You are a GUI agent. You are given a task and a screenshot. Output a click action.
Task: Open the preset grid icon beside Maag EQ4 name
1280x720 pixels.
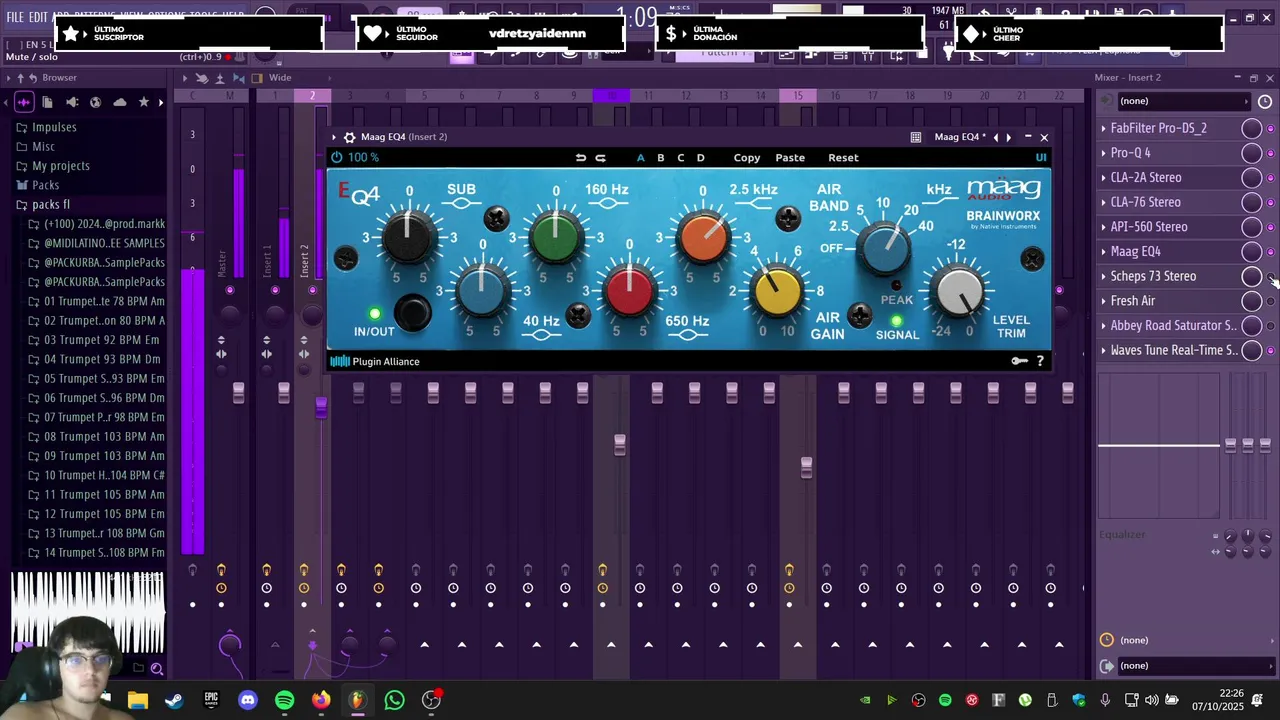click(916, 137)
